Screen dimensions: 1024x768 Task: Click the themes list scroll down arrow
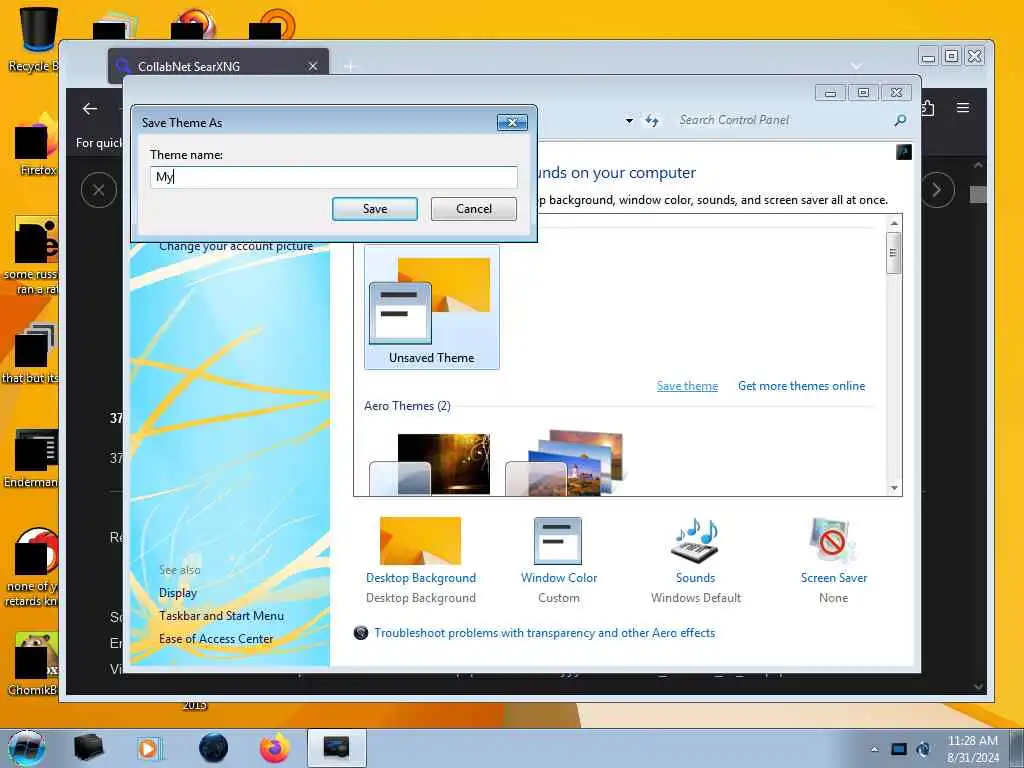[894, 488]
